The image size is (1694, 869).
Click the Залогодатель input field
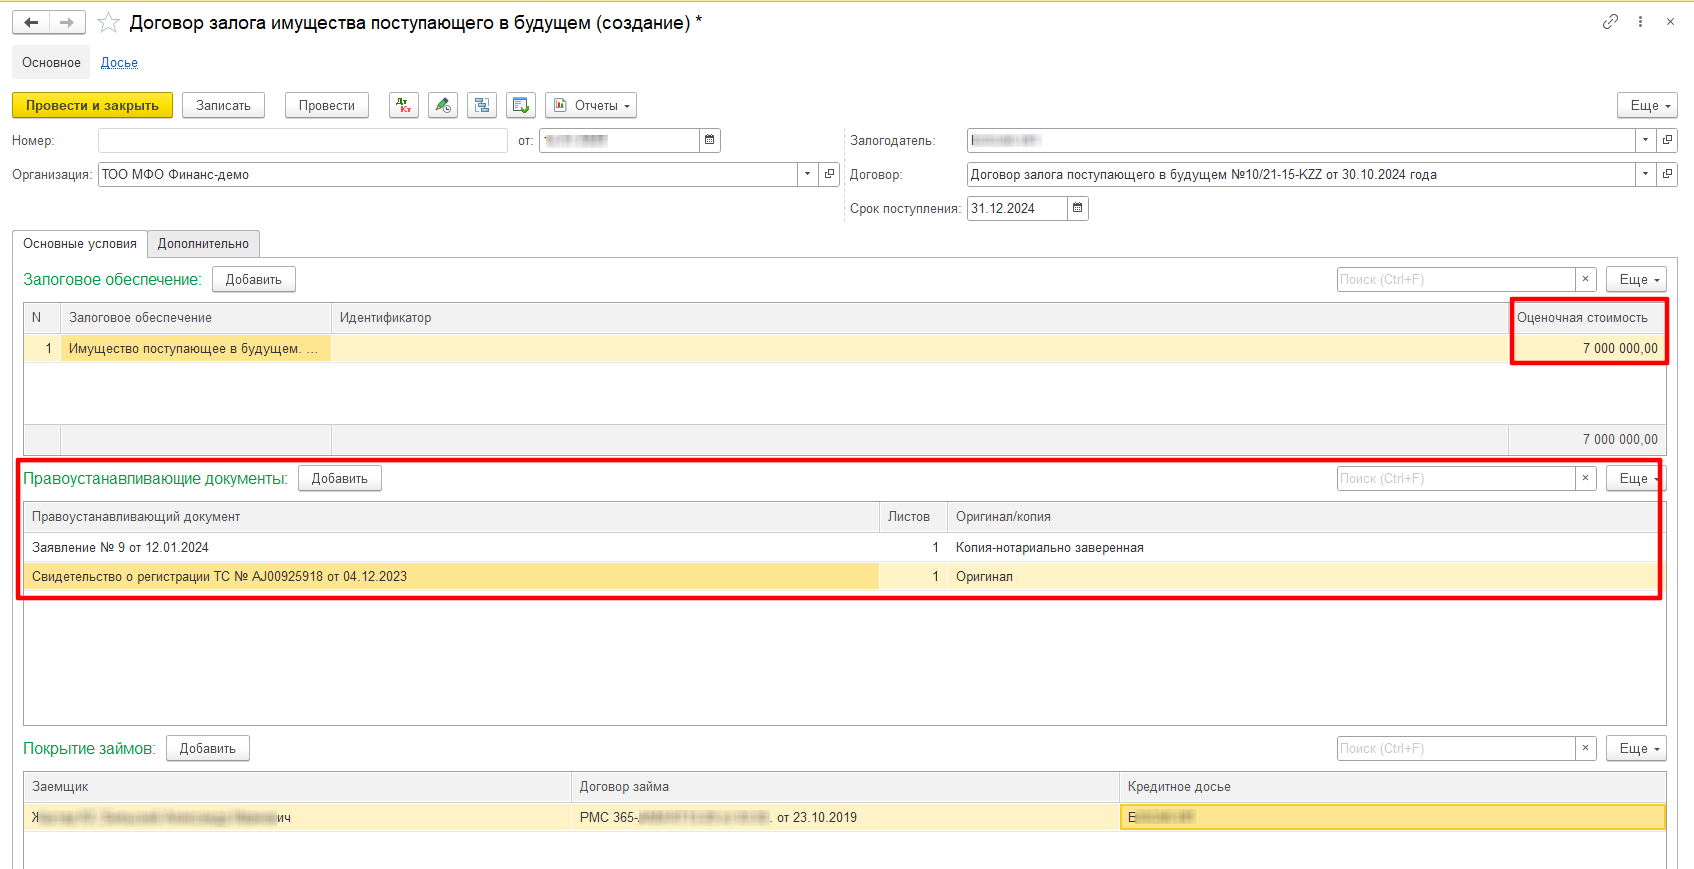1301,140
